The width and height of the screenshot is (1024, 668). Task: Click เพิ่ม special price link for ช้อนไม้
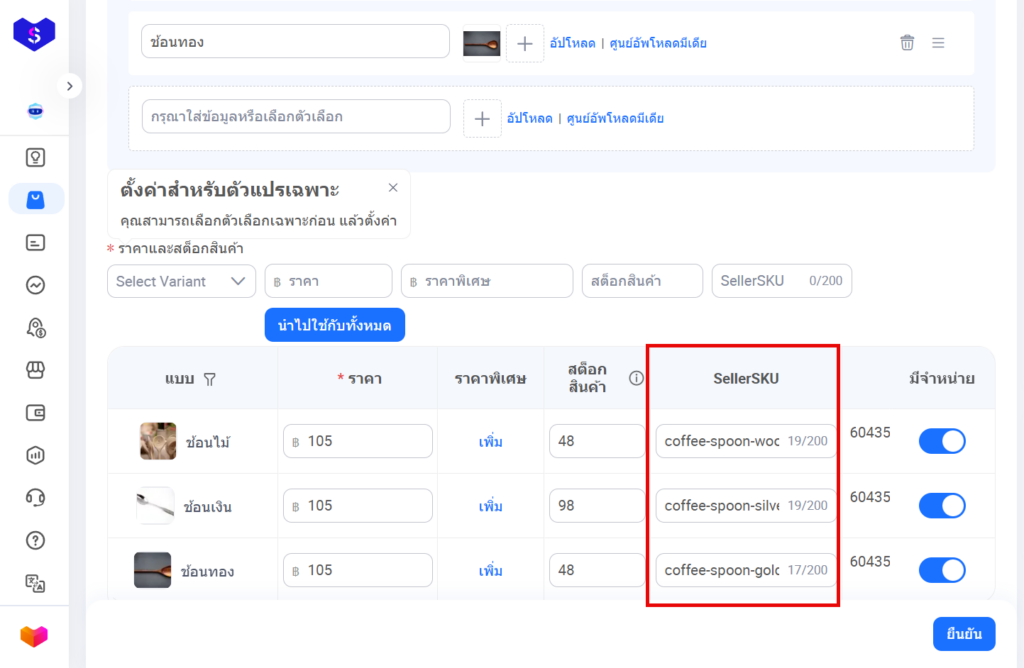point(490,442)
